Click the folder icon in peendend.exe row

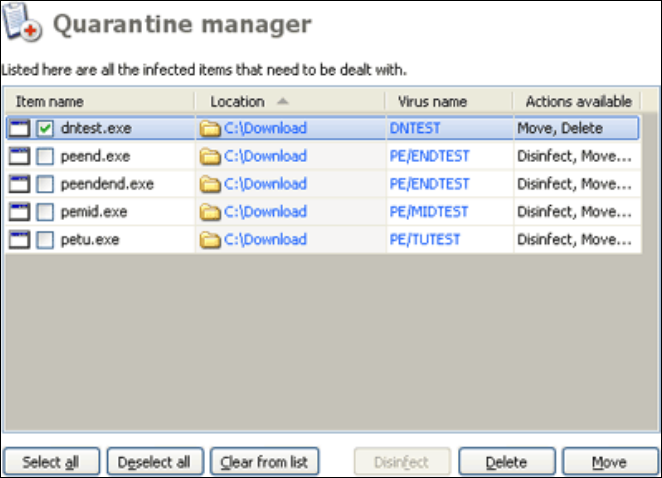[x=210, y=184]
